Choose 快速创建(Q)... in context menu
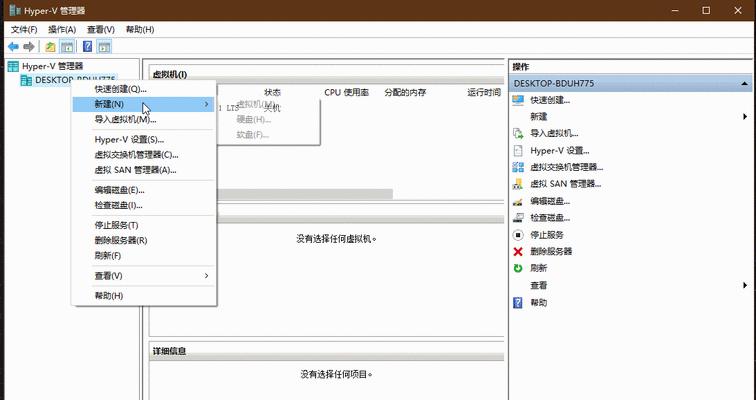The width and height of the screenshot is (756, 400). (144, 89)
